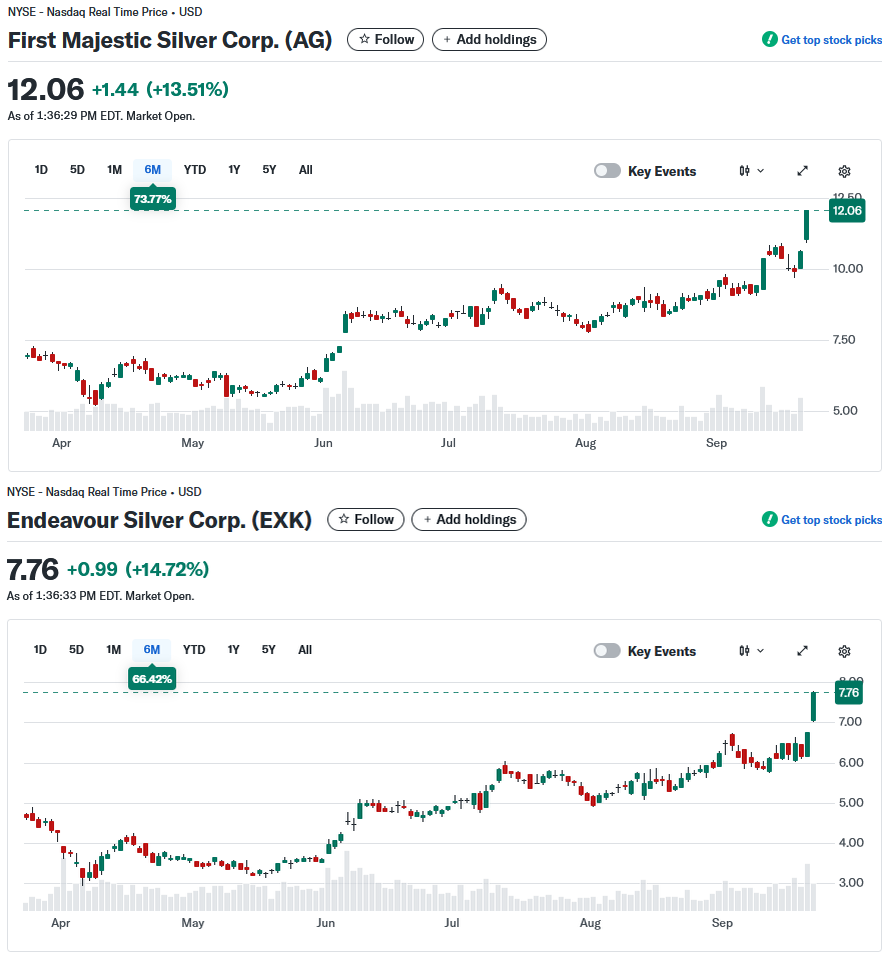Open chart type dropdown arrow on AG chart
The width and height of the screenshot is (890, 960).
pyautogui.click(x=761, y=171)
